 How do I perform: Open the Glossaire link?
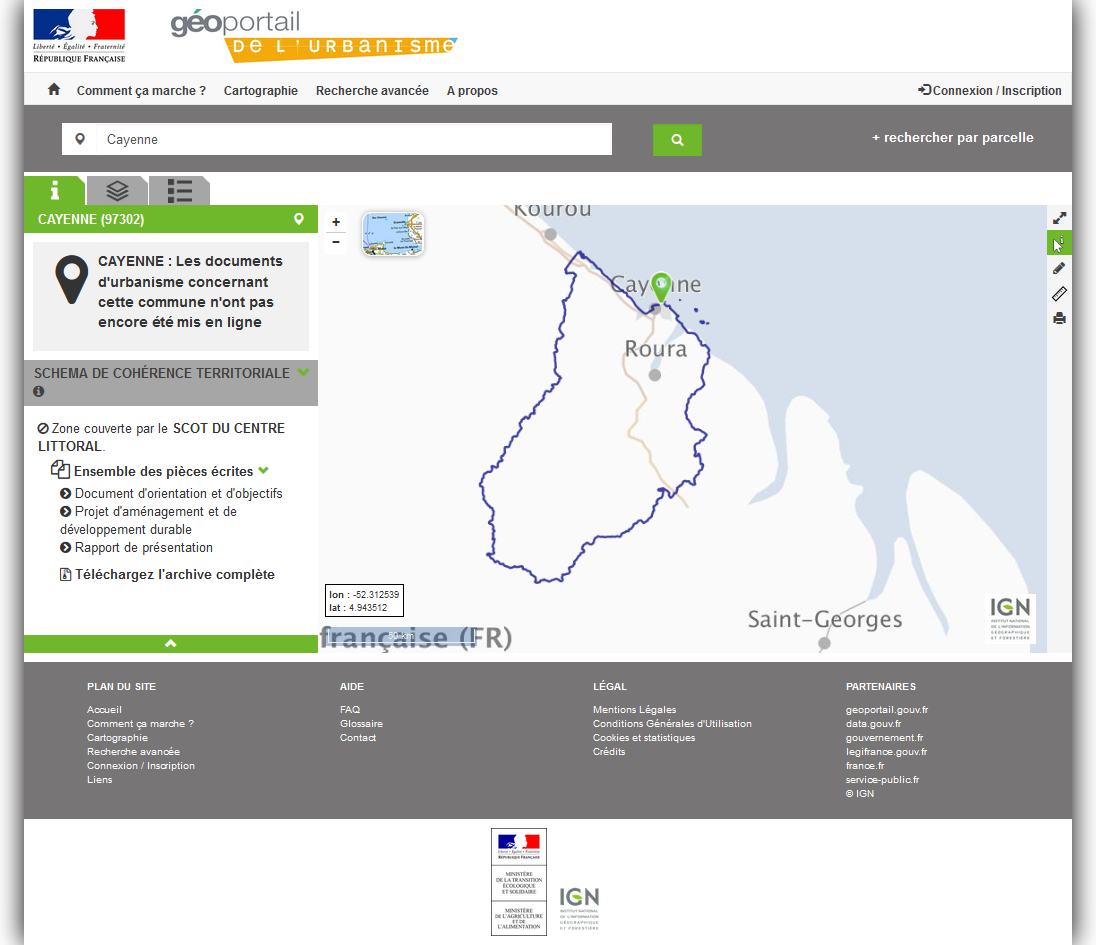click(361, 723)
